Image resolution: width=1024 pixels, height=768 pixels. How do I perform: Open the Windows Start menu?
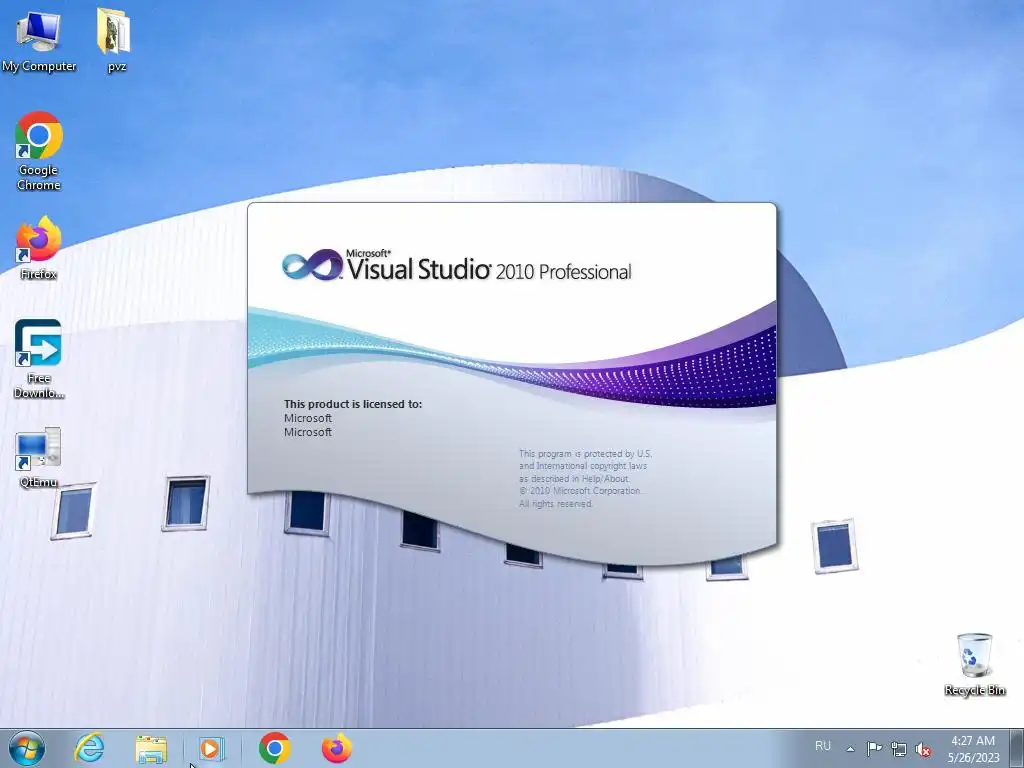pos(27,748)
